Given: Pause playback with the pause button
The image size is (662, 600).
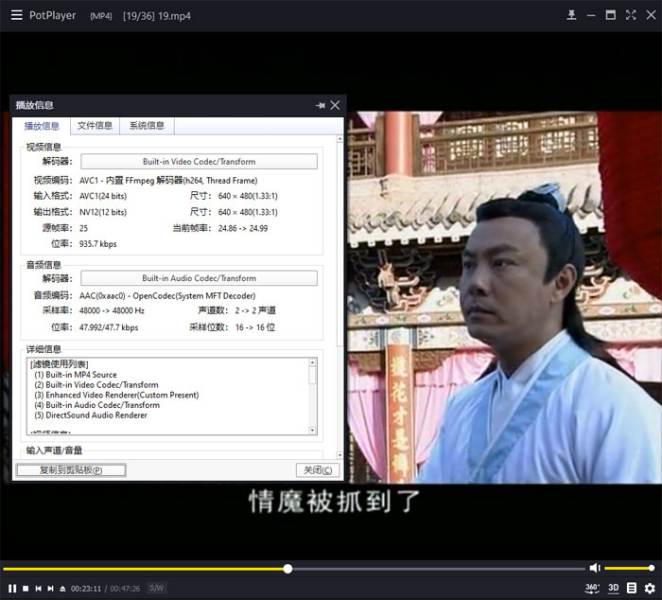Looking at the screenshot, I should click(12, 589).
